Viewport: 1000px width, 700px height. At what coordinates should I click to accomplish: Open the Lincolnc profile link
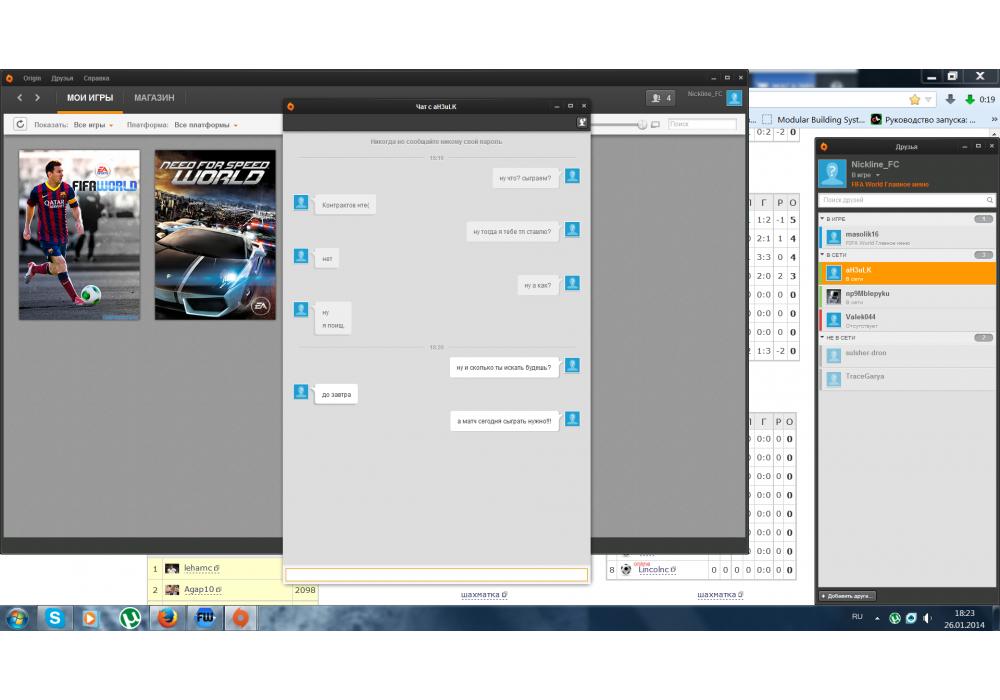click(656, 570)
